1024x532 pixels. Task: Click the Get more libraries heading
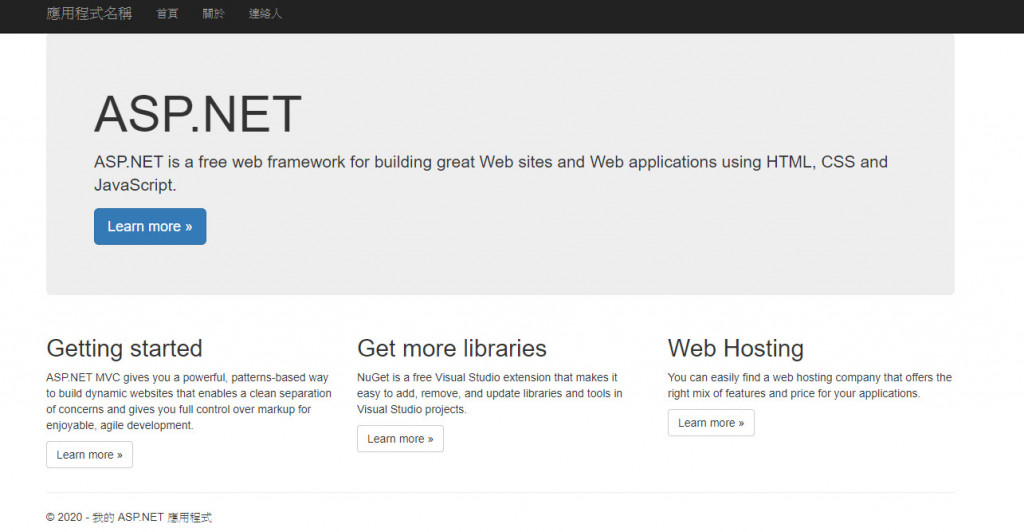452,349
